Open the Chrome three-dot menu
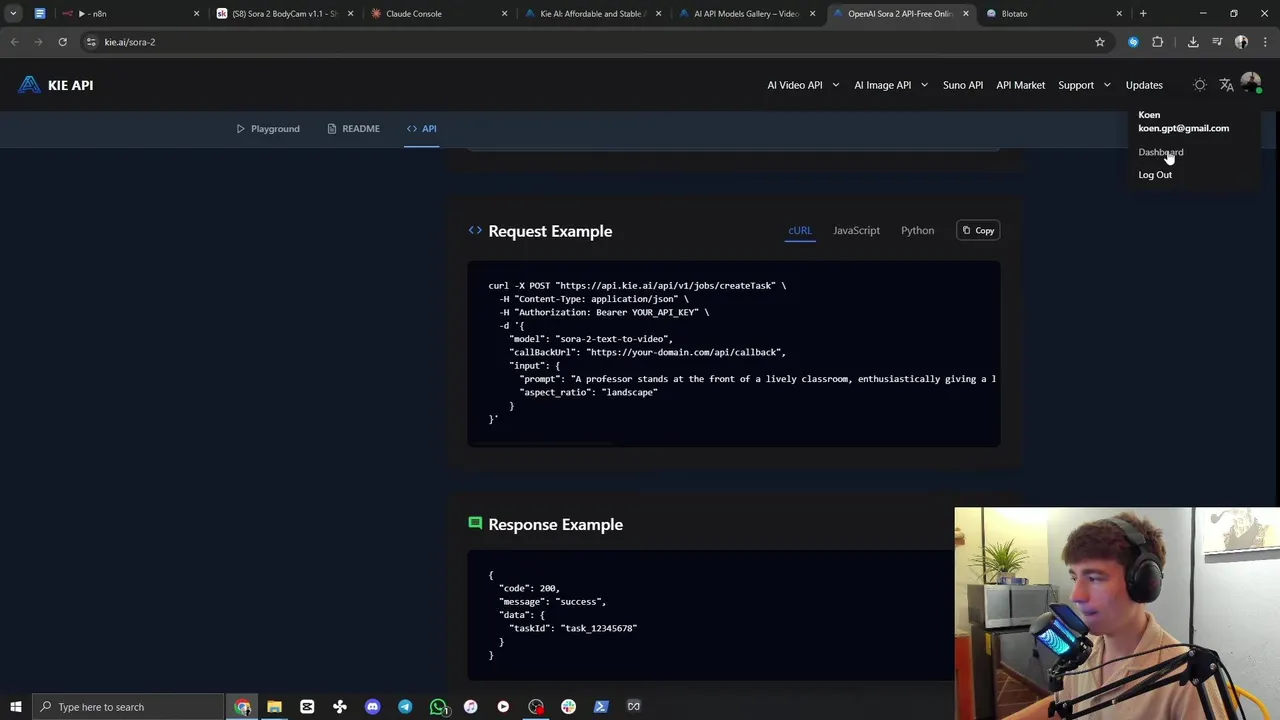 click(x=1265, y=42)
